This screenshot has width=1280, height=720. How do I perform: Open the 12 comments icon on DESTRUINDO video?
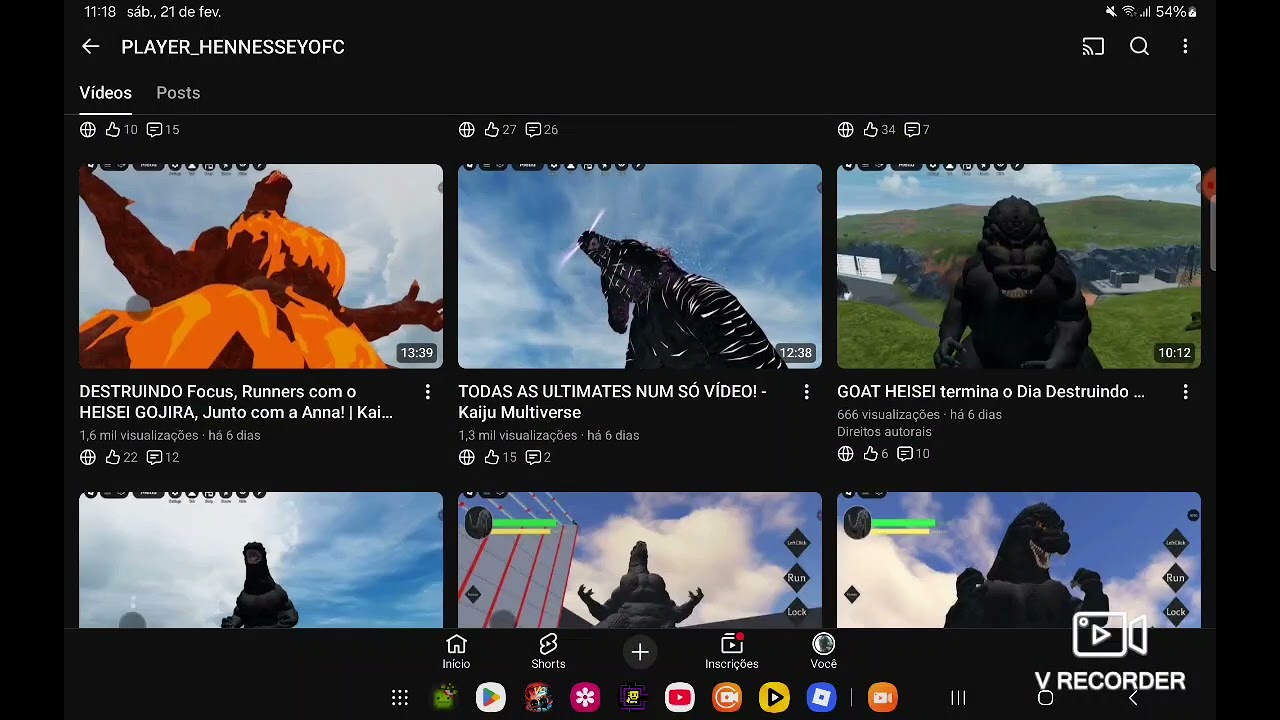tap(155, 457)
